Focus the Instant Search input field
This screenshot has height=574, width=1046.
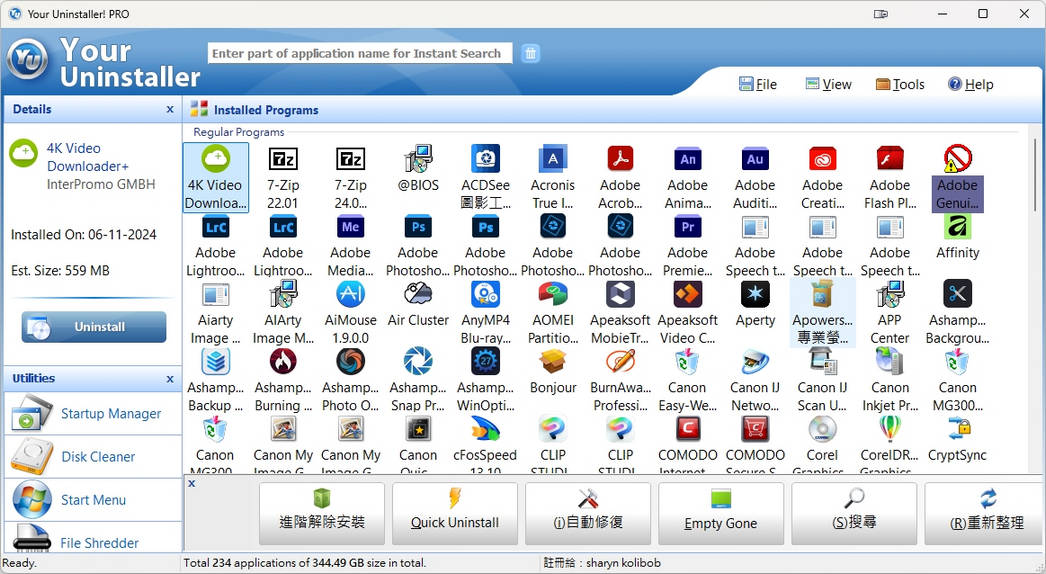point(360,53)
